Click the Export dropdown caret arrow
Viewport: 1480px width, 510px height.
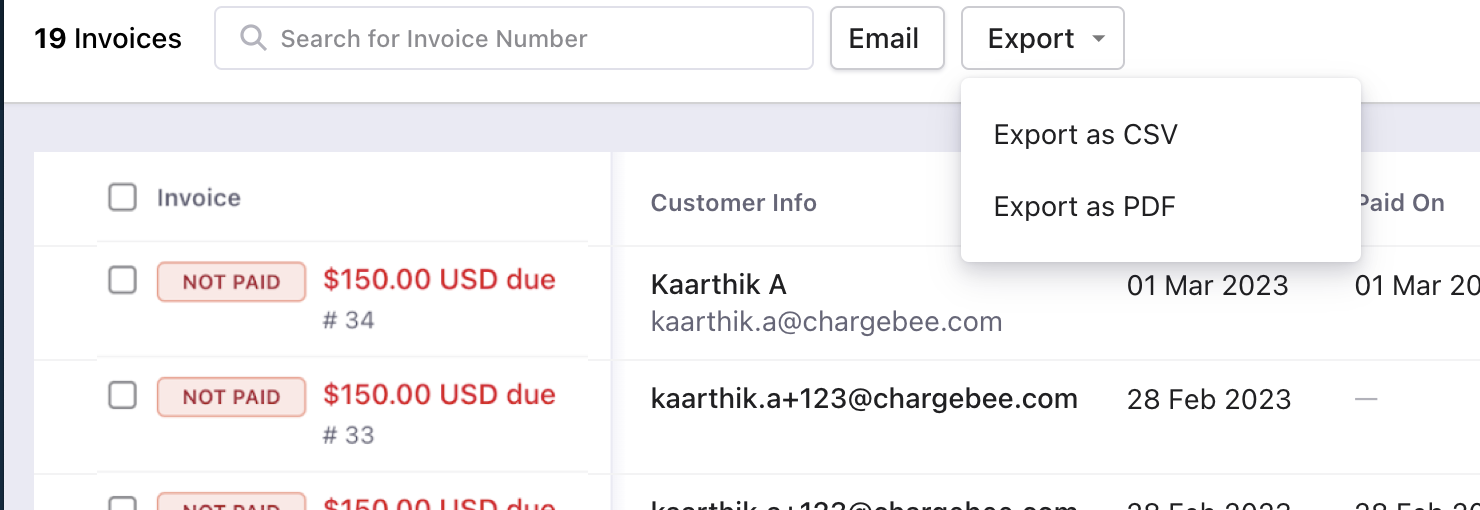pos(1098,39)
